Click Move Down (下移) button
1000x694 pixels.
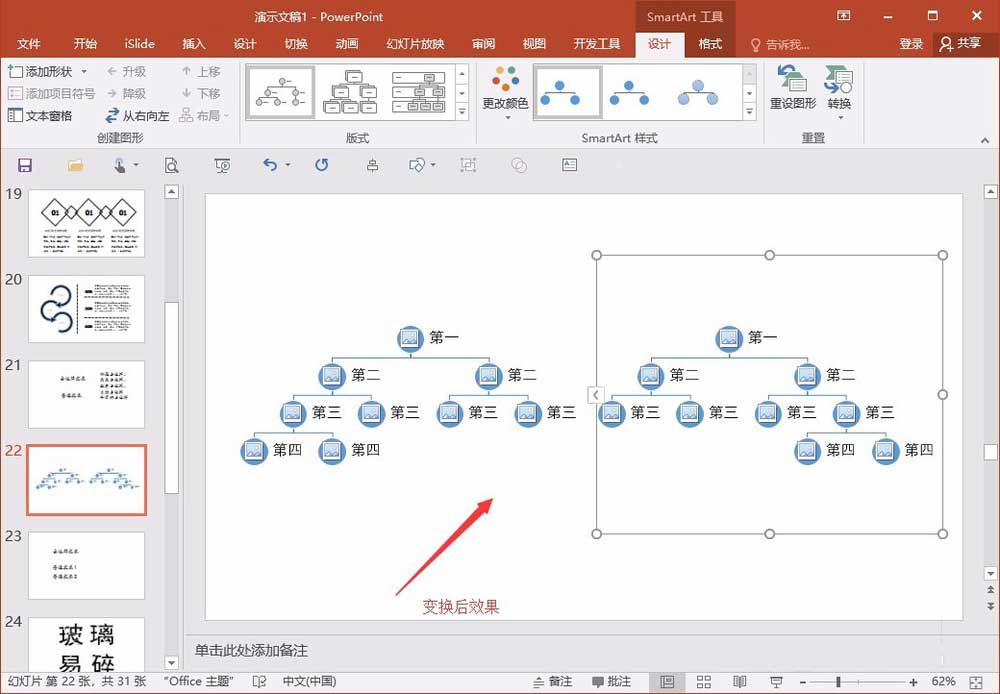pos(201,93)
